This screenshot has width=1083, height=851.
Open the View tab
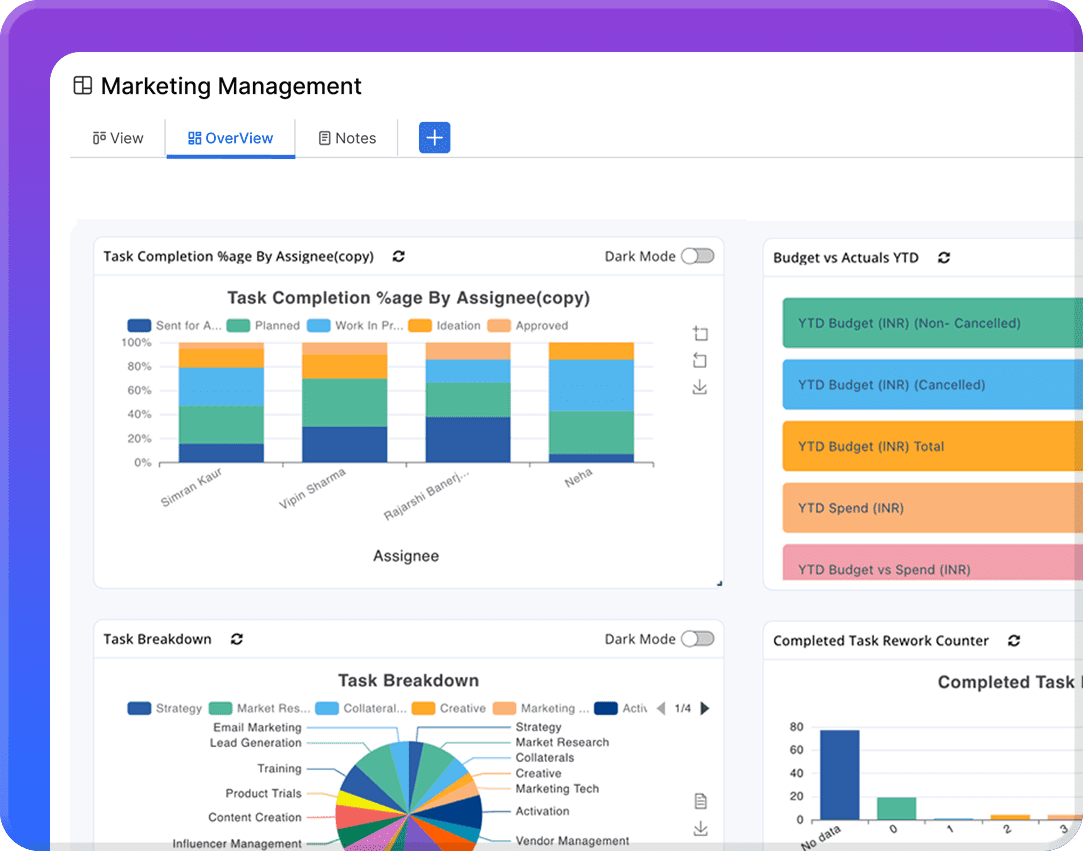118,138
